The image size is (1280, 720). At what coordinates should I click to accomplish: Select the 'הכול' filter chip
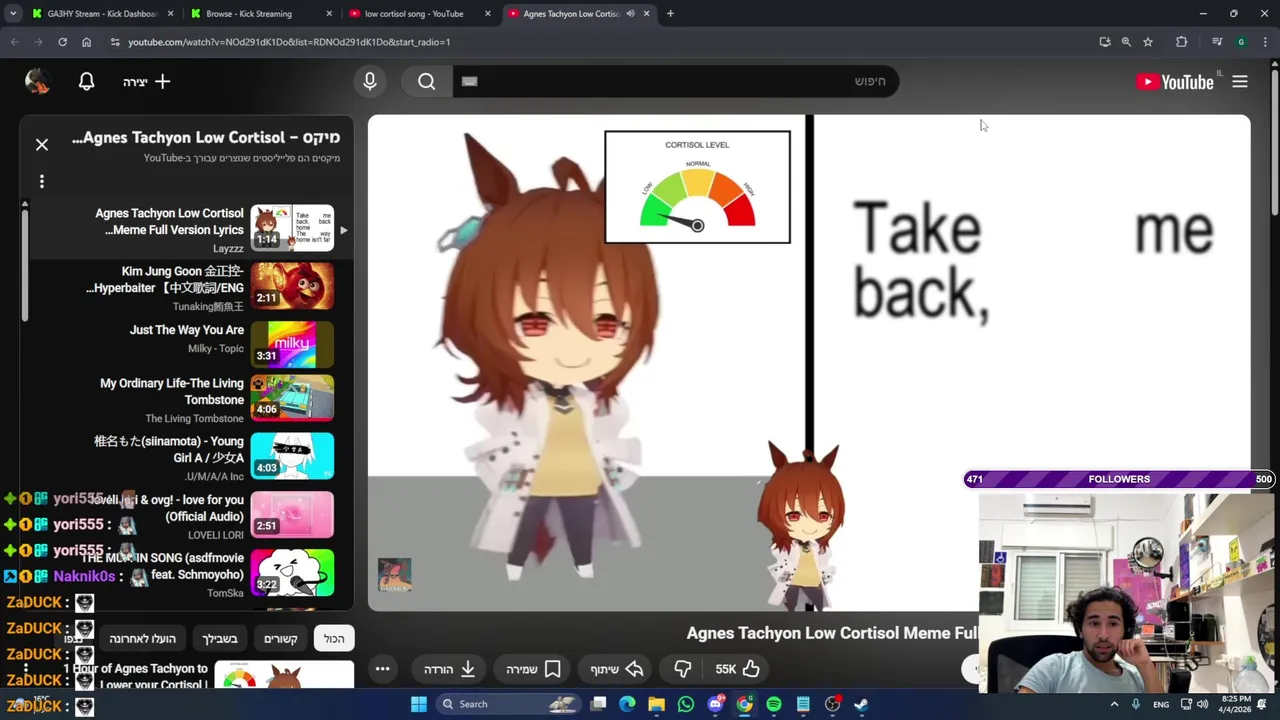click(334, 638)
